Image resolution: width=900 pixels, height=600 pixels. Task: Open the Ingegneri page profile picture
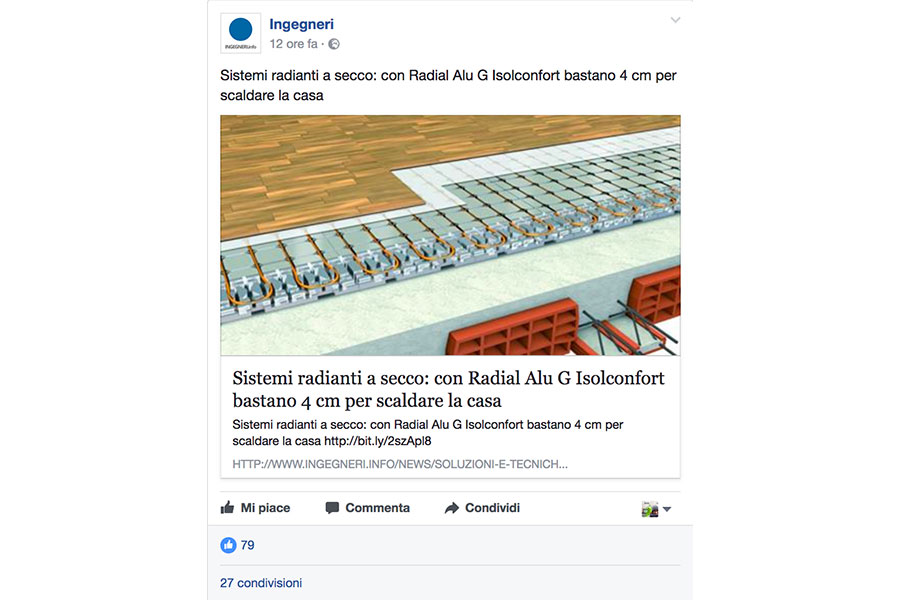tap(240, 33)
